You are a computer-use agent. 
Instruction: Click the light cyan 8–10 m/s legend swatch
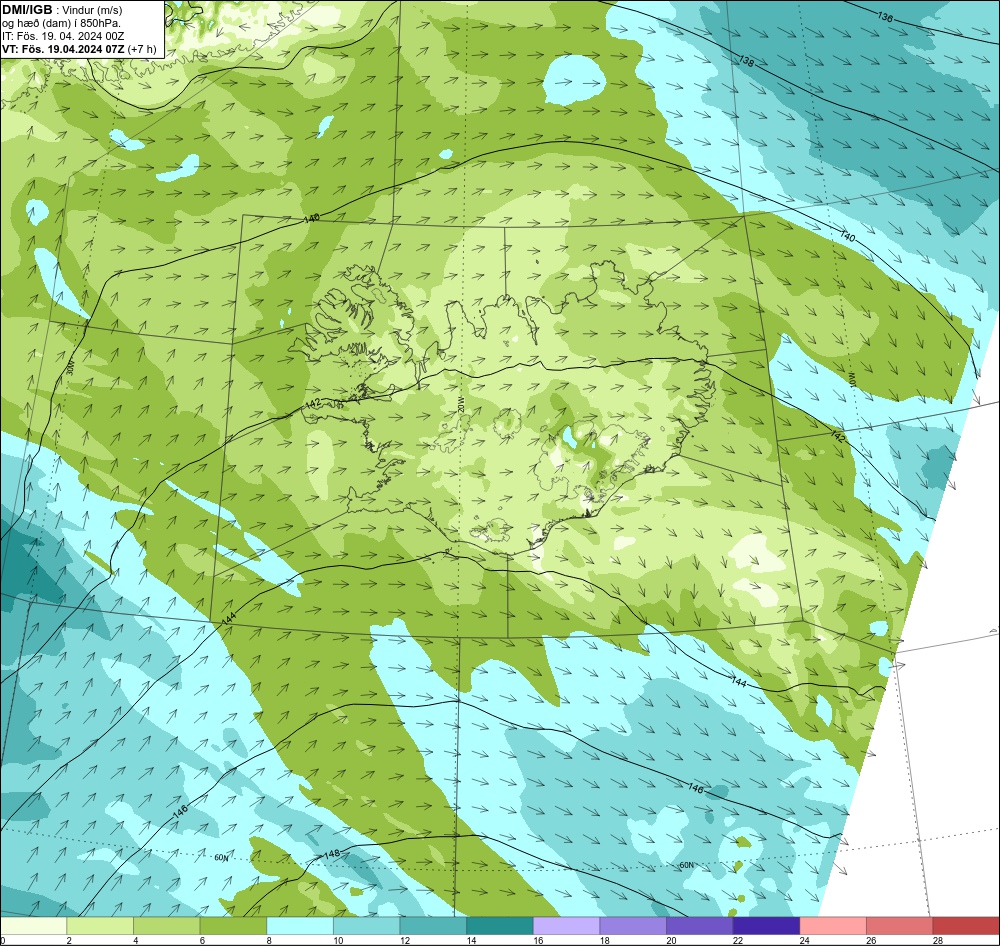(300, 926)
